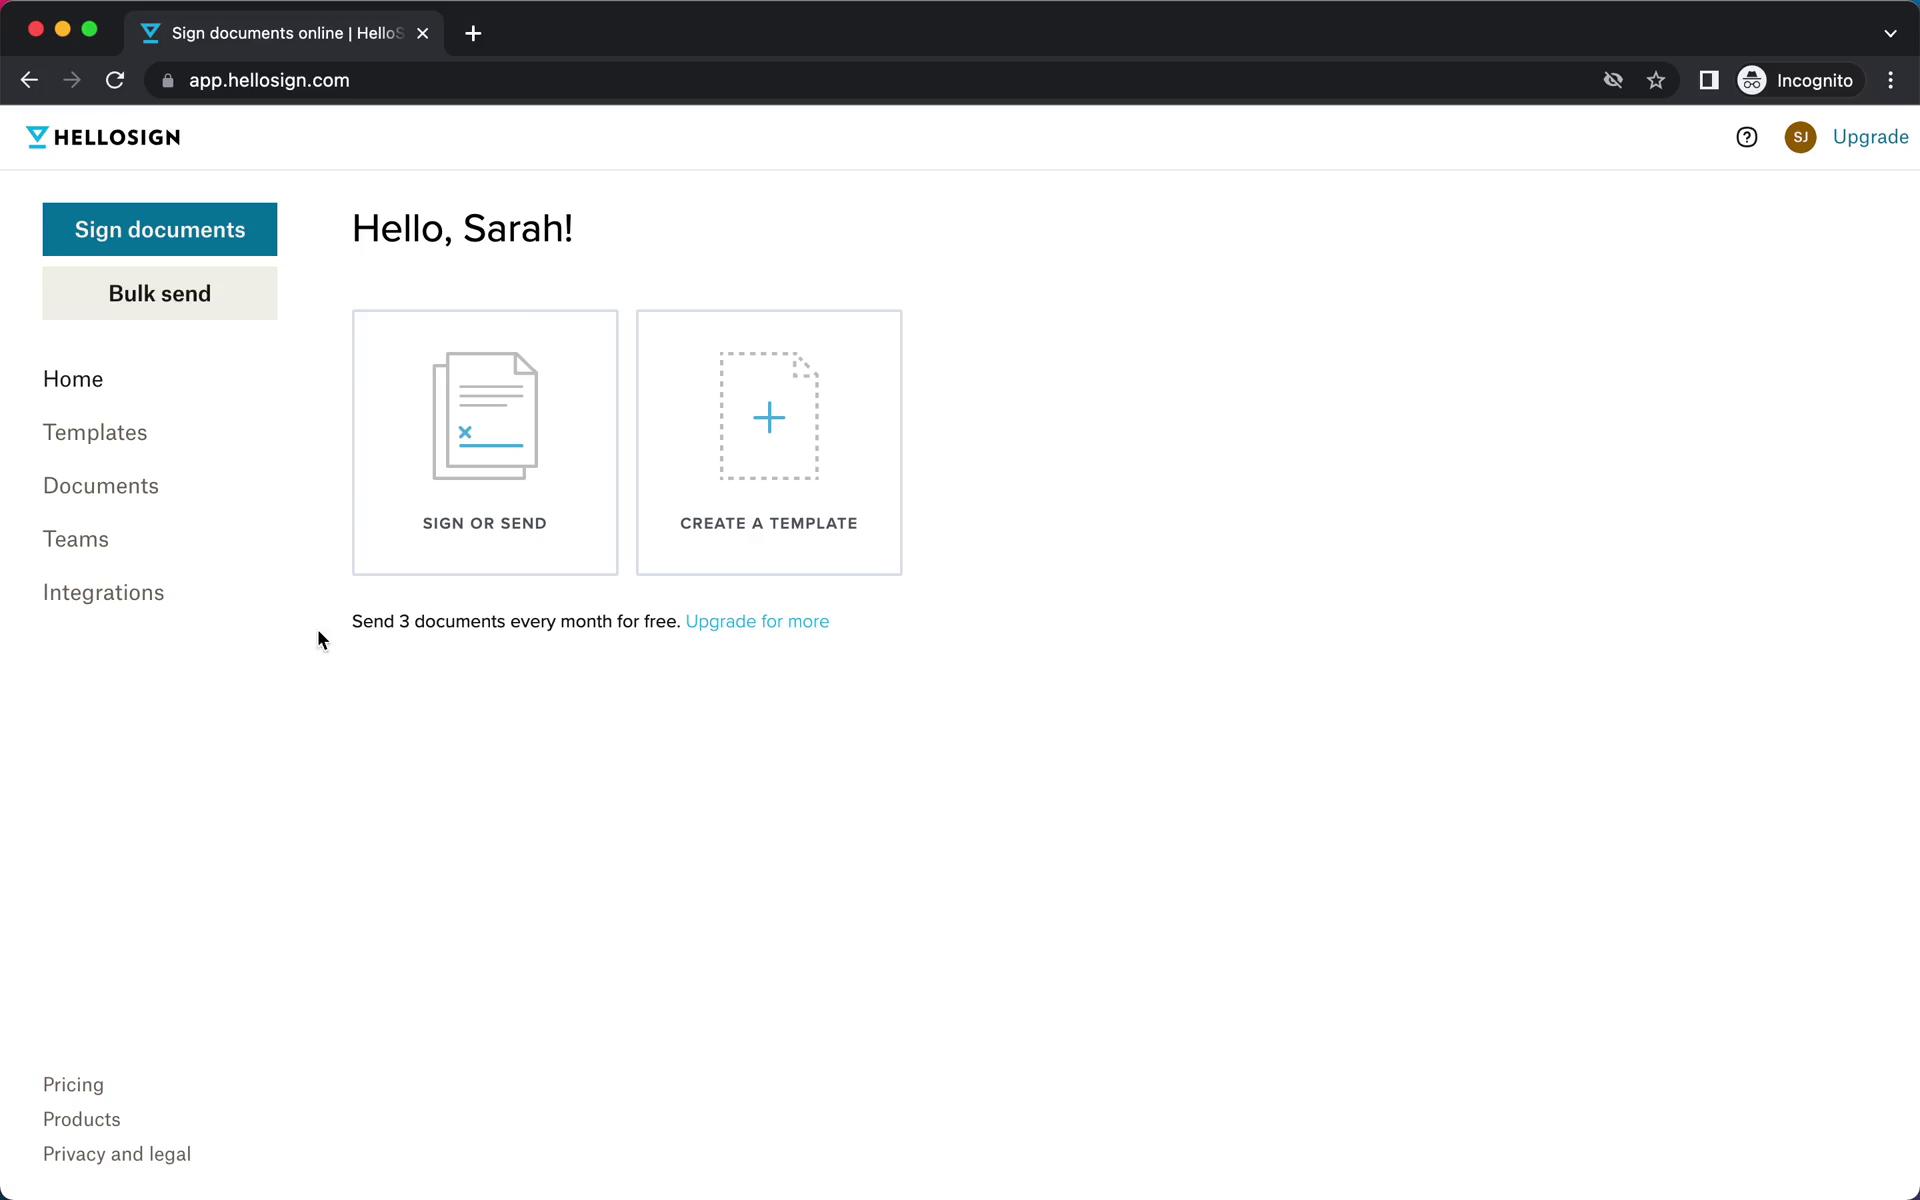Select the Integrations menu item
Viewport: 1920px width, 1200px height.
click(x=104, y=592)
